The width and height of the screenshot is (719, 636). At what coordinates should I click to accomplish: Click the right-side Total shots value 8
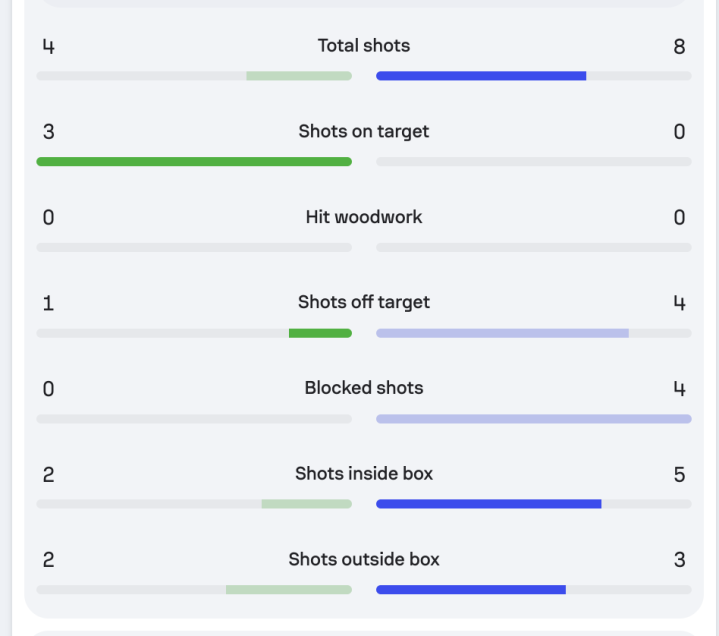[679, 47]
